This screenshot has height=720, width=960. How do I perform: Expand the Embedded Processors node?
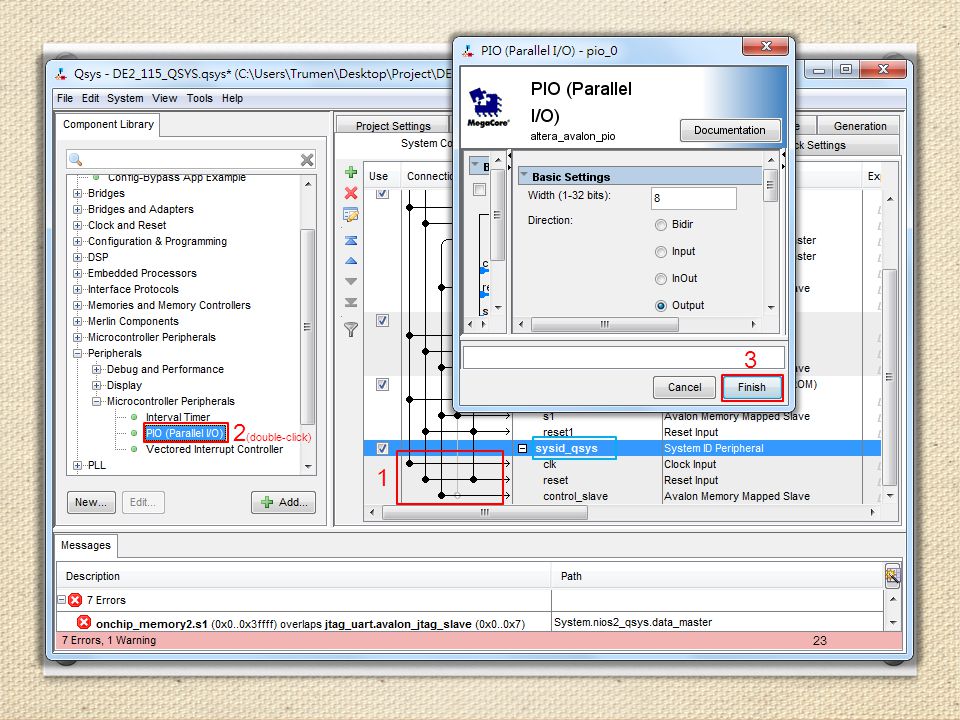tap(78, 273)
